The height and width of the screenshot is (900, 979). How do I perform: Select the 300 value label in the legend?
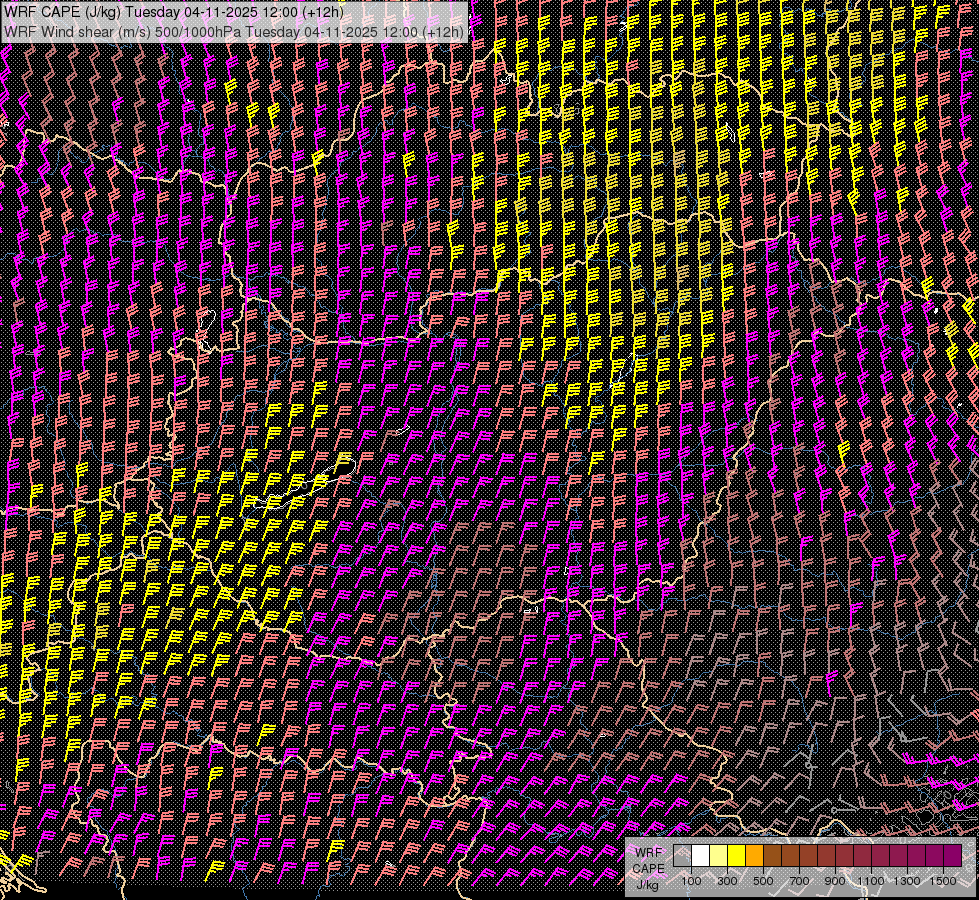727,881
